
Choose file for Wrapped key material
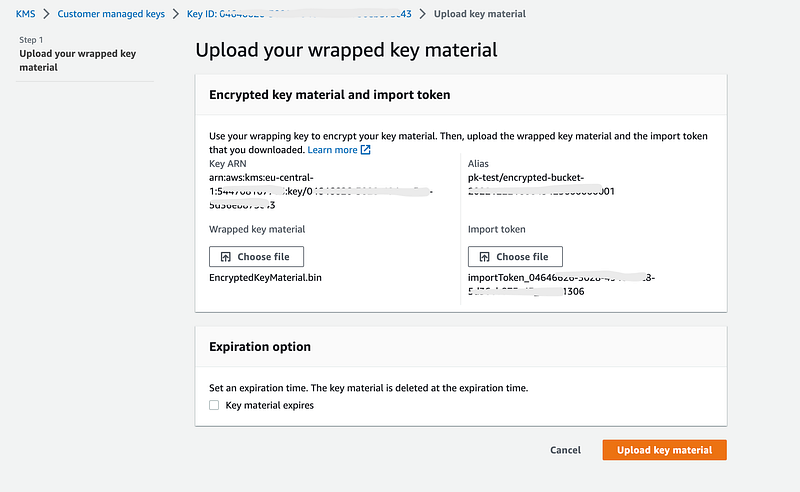[x=256, y=257]
